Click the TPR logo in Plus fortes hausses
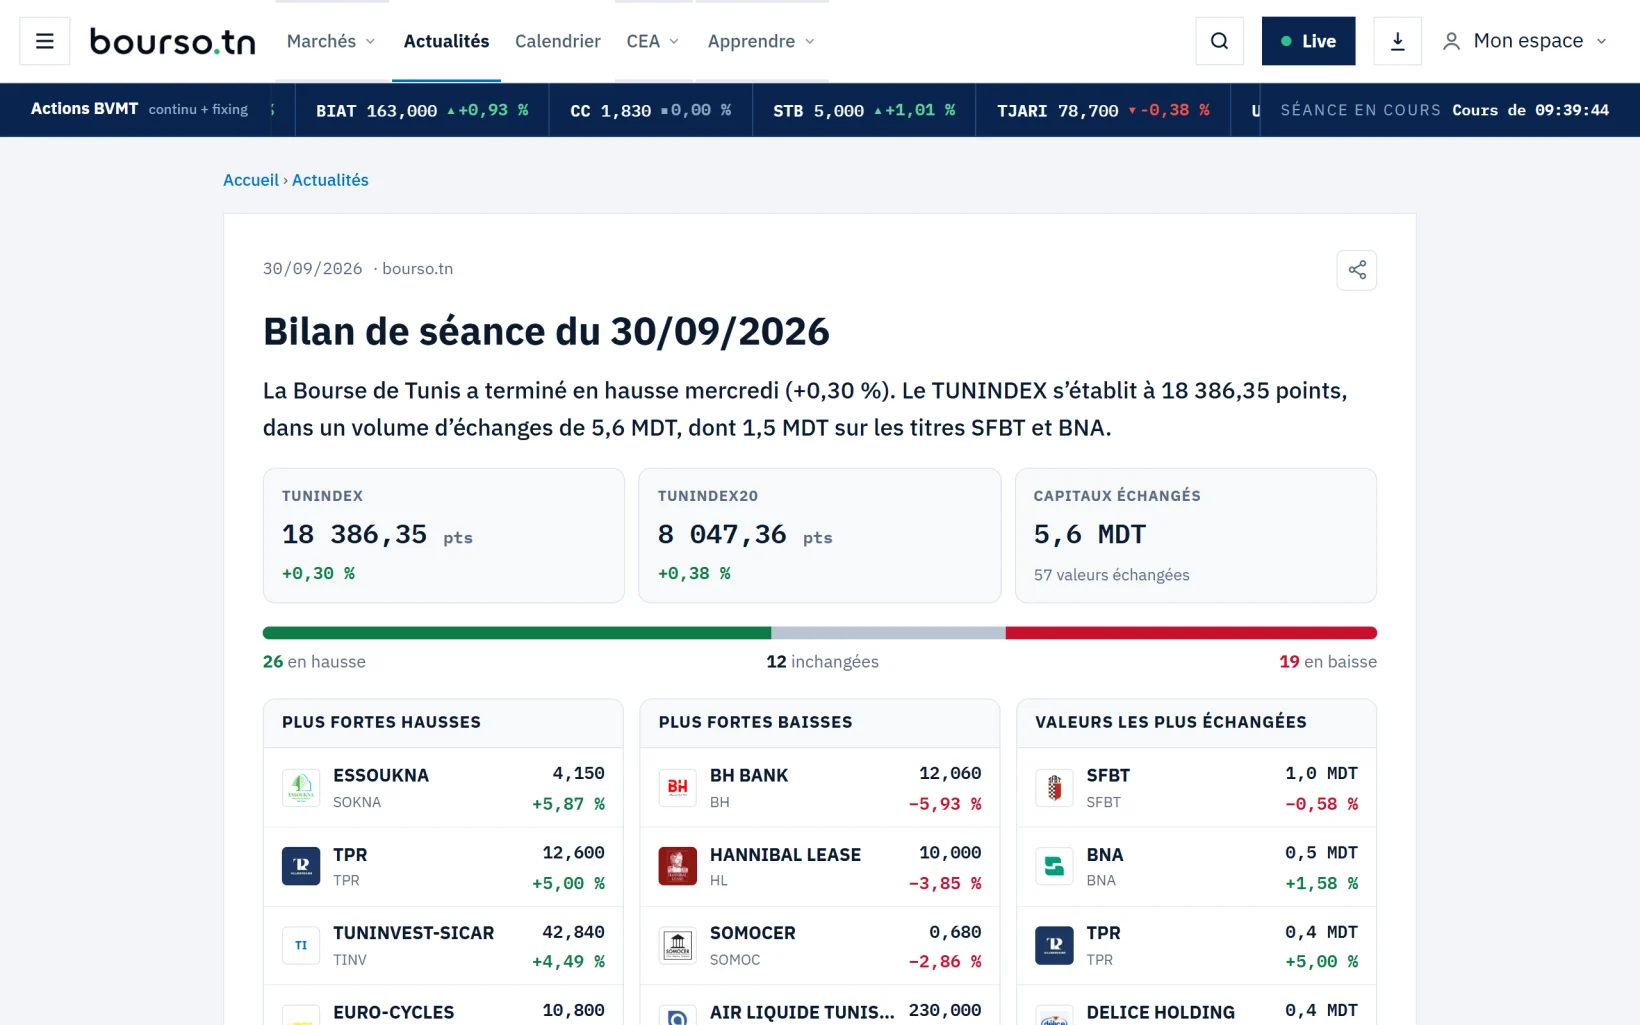 (x=301, y=866)
